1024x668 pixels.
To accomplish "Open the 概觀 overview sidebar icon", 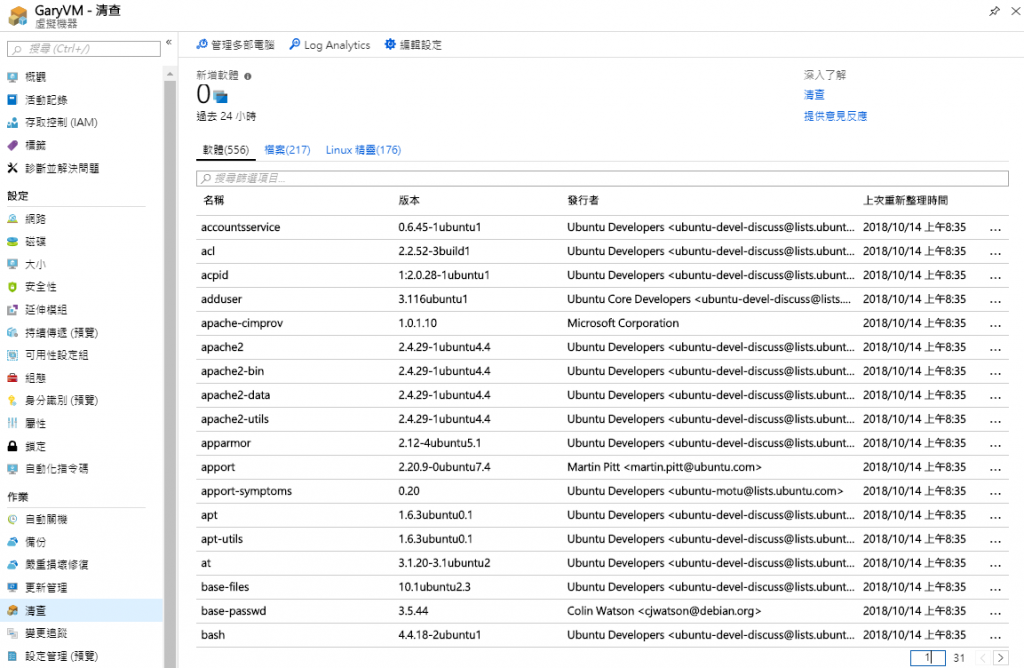I will coord(12,77).
